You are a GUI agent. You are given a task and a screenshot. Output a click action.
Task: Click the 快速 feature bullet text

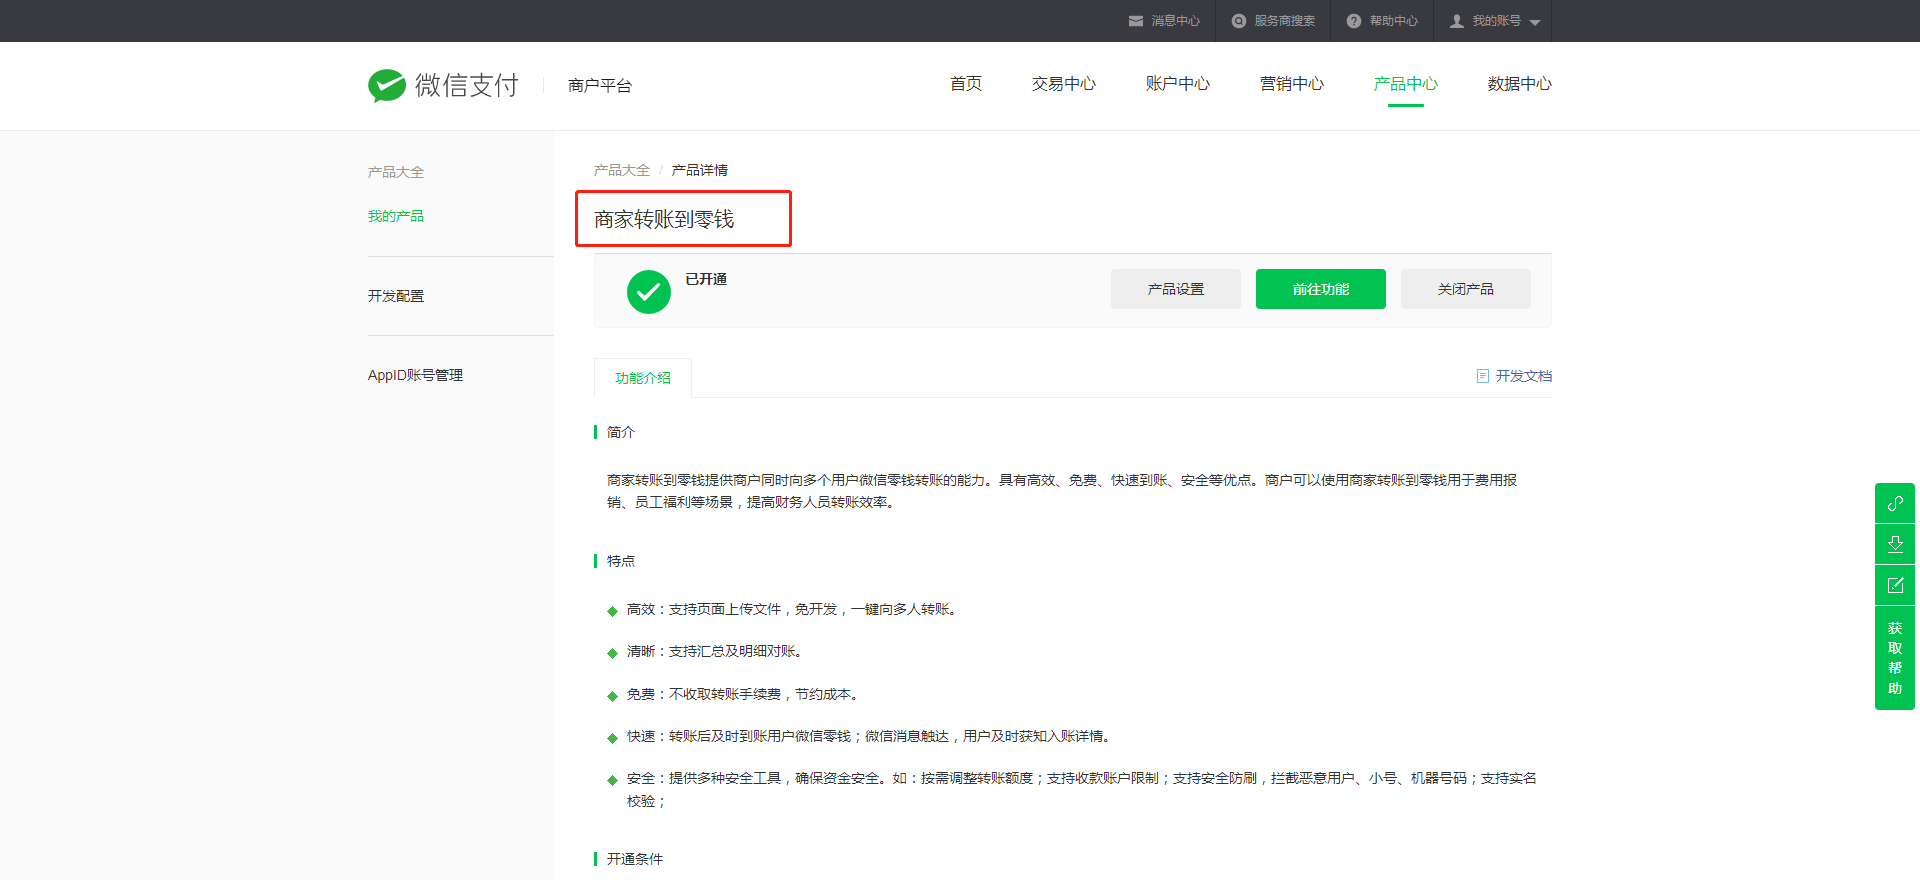coord(871,736)
